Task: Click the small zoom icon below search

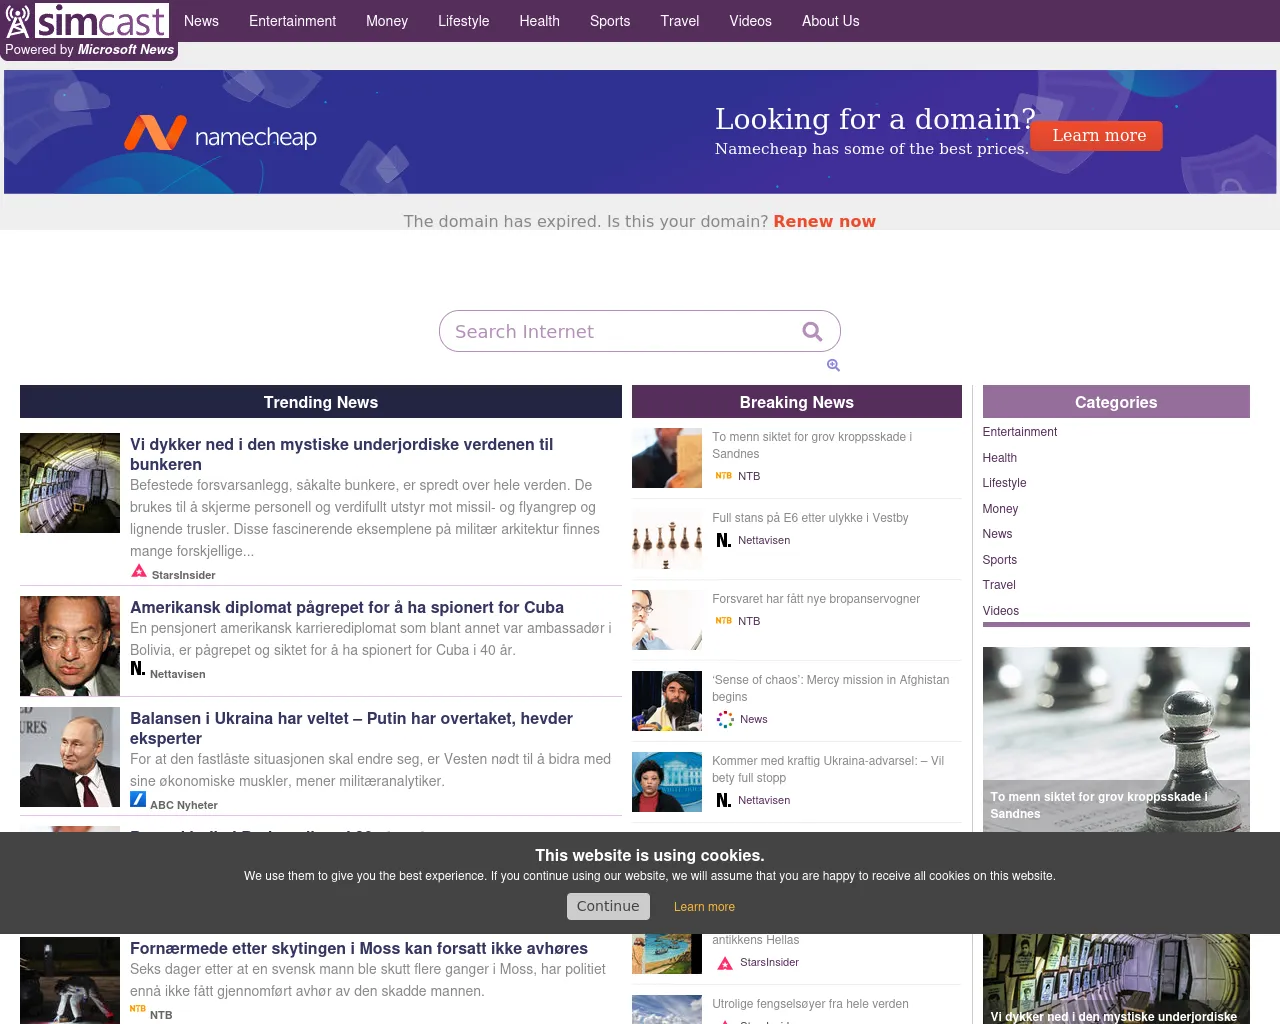Action: coord(833,365)
